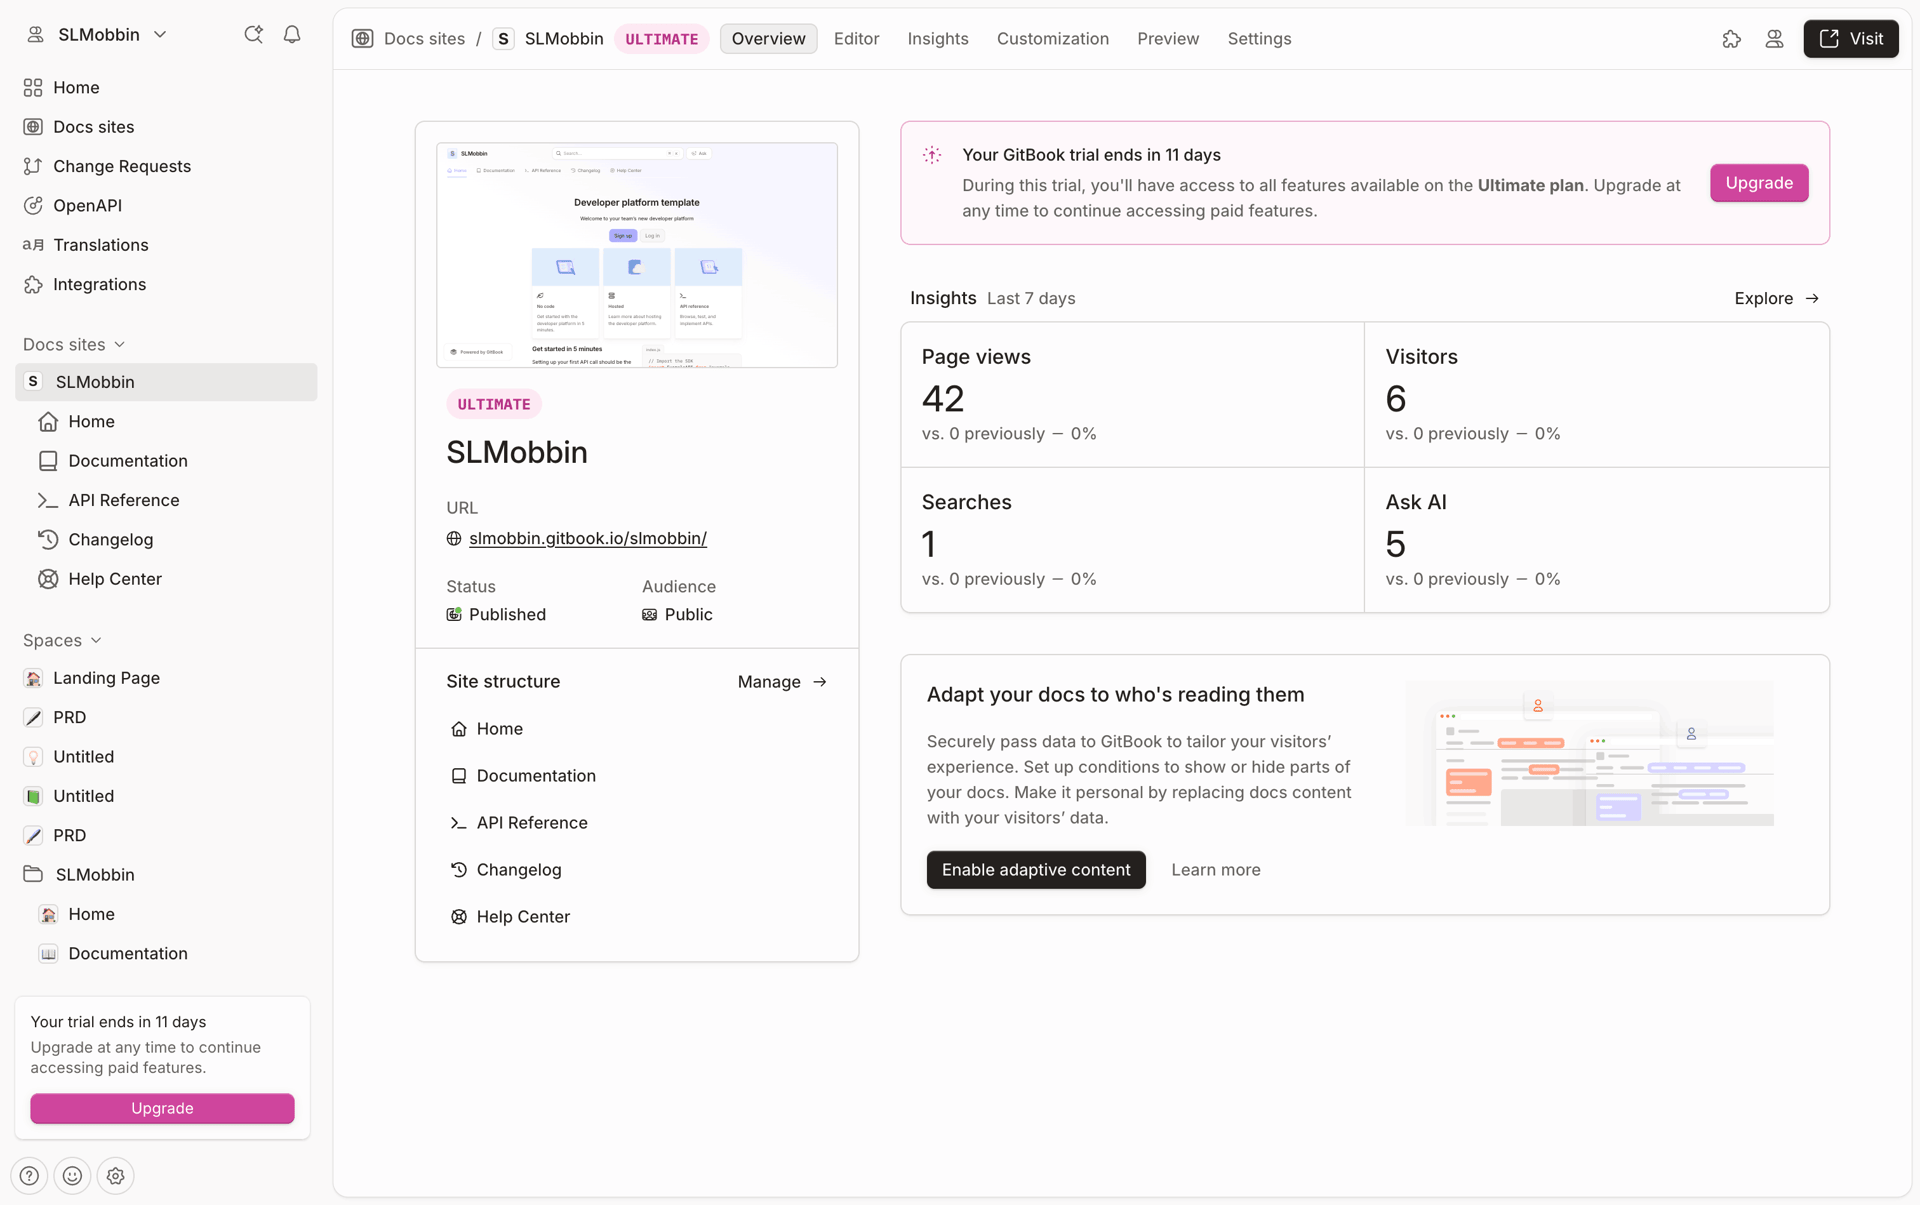Click the search/Ask AI icon in sidebar header
1920x1205 pixels.
pyautogui.click(x=253, y=35)
